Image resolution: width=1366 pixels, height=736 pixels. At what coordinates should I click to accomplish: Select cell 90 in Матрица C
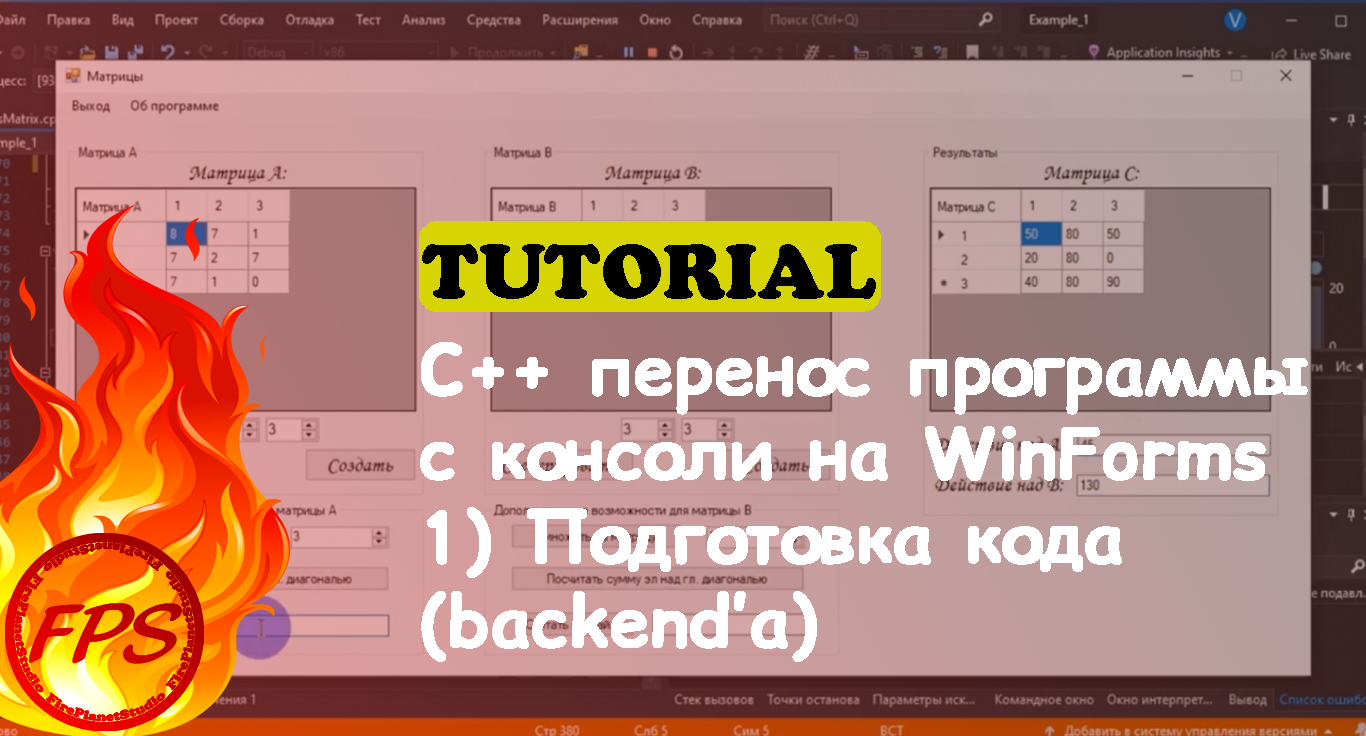tap(1124, 283)
